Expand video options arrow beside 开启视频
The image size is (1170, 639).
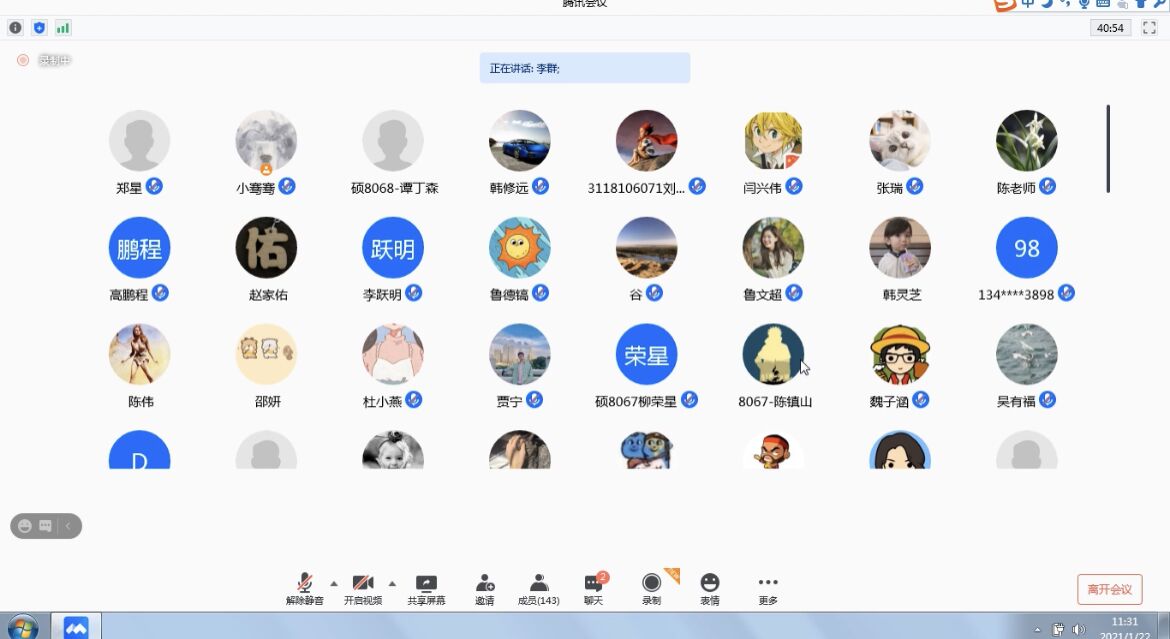[392, 583]
